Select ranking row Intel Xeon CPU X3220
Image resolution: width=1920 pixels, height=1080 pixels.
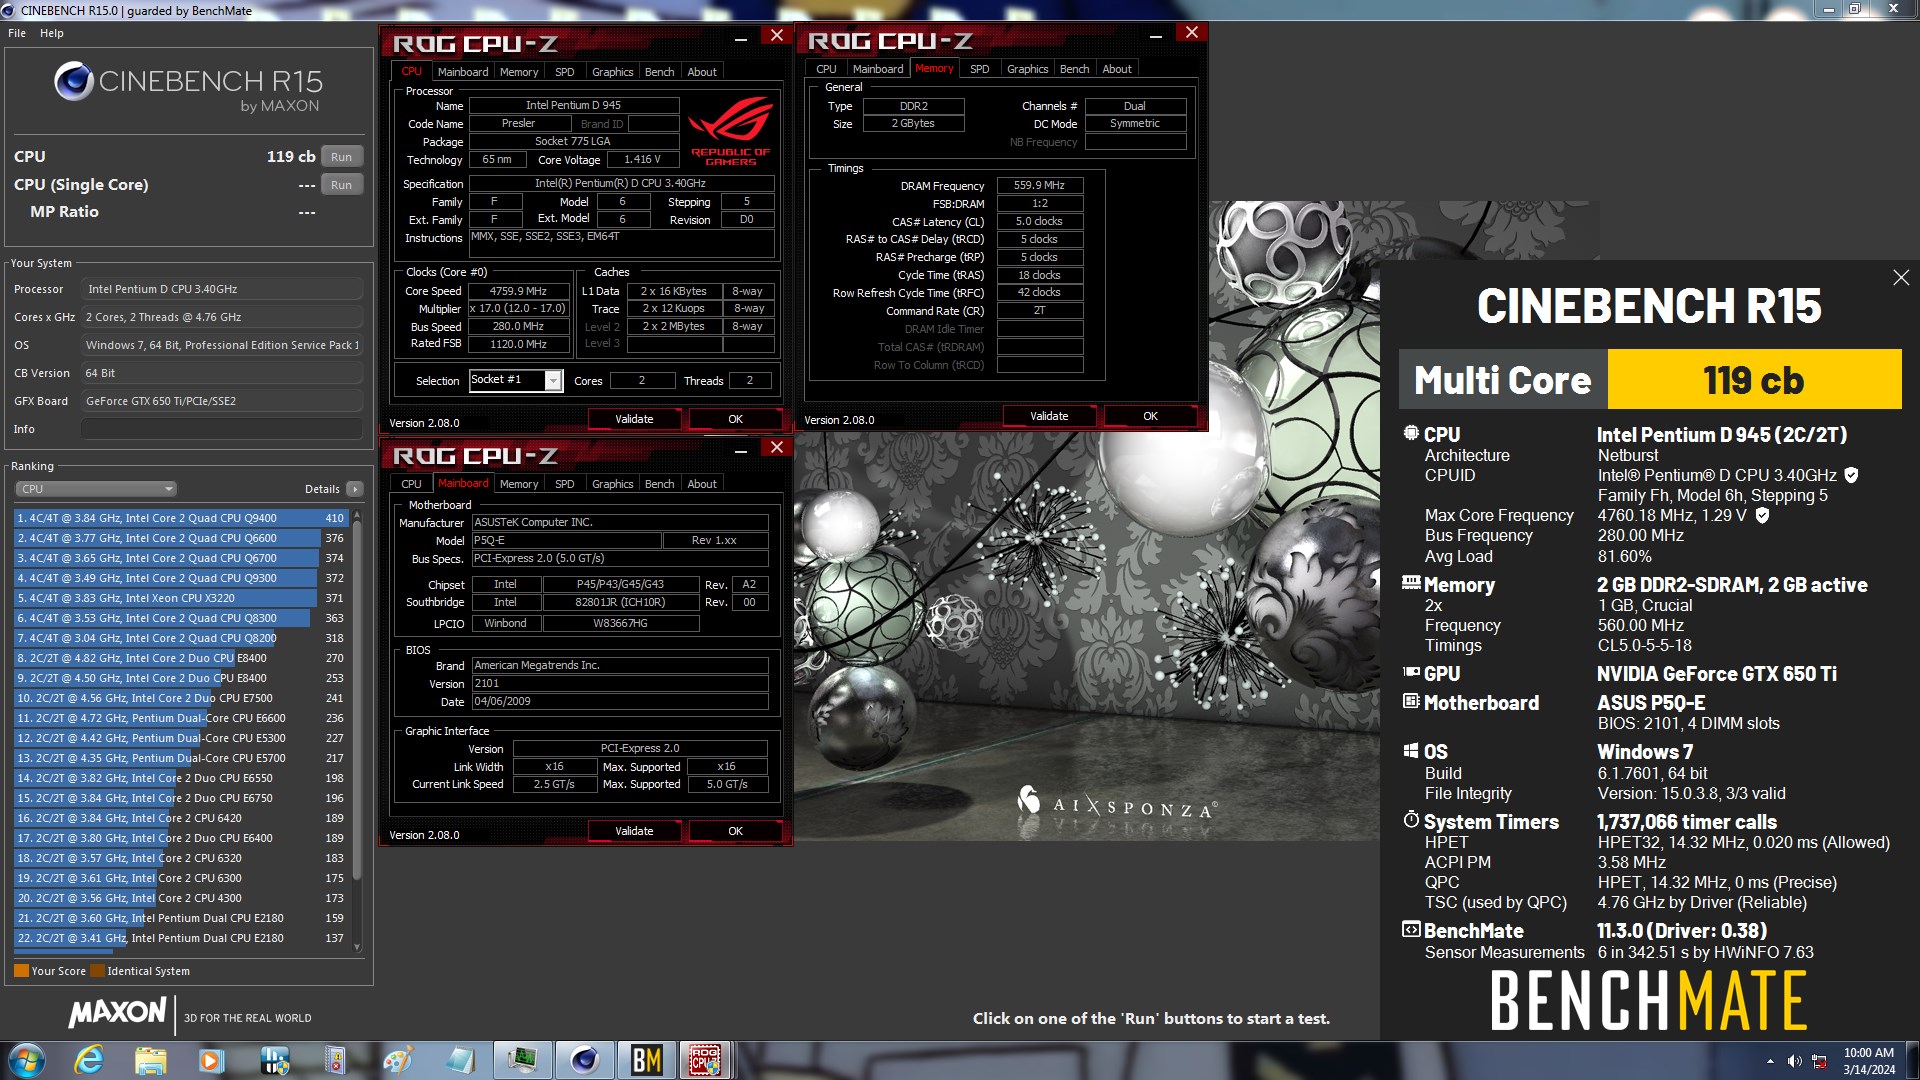coord(180,598)
